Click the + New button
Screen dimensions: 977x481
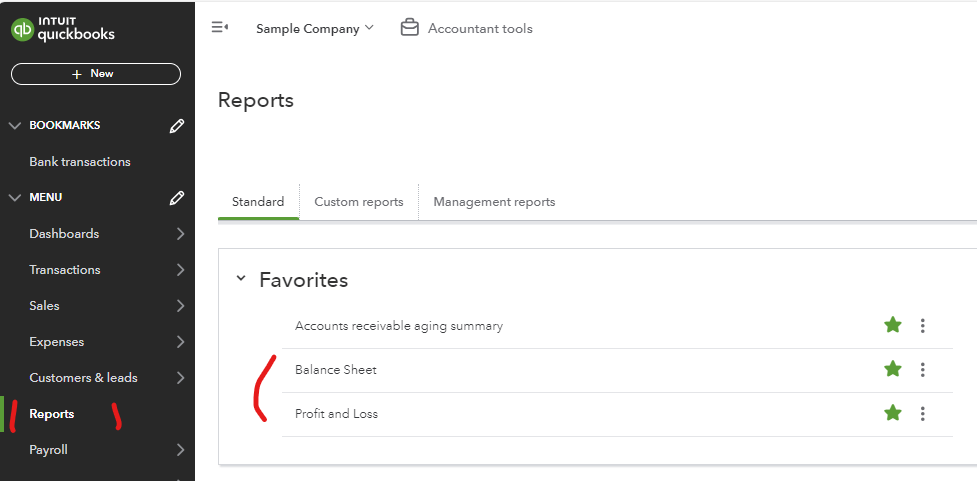(x=96, y=74)
